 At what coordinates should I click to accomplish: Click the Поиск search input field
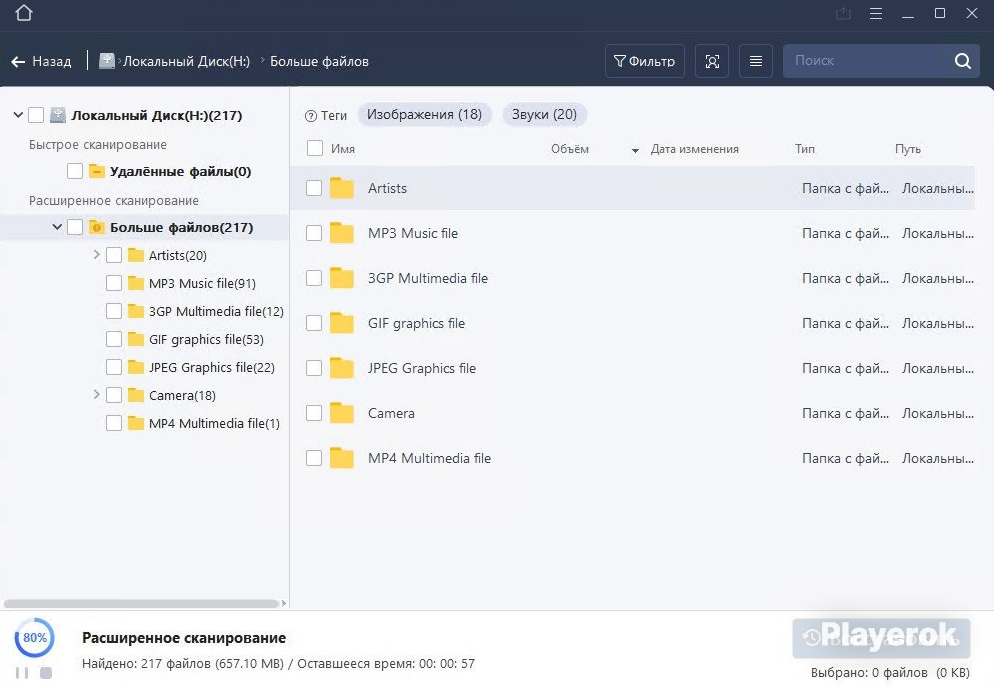(865, 61)
